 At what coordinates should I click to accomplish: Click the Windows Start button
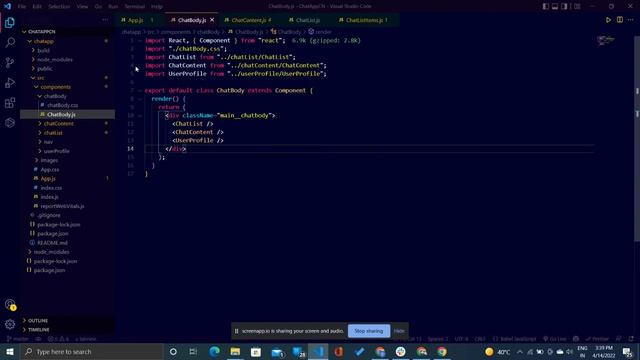tap(10, 351)
